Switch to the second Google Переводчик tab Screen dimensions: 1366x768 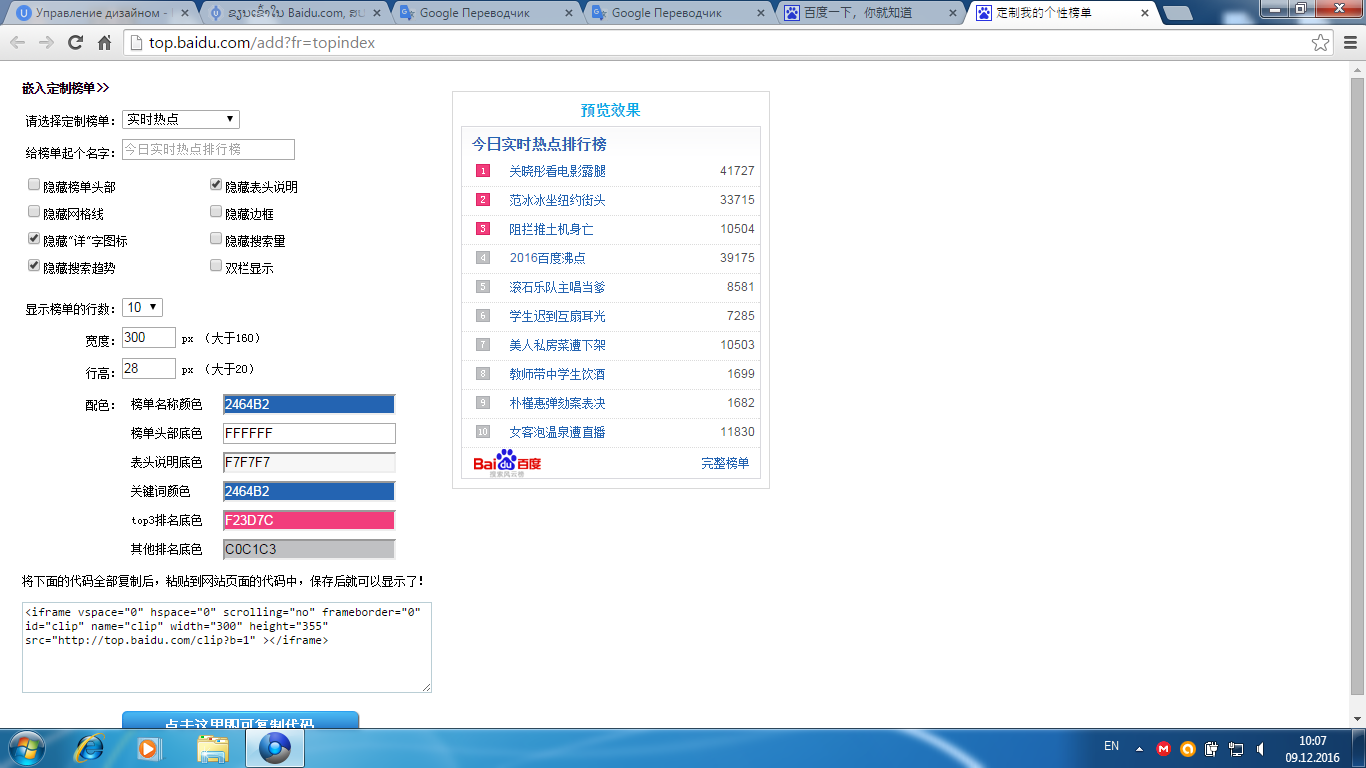pyautogui.click(x=677, y=13)
